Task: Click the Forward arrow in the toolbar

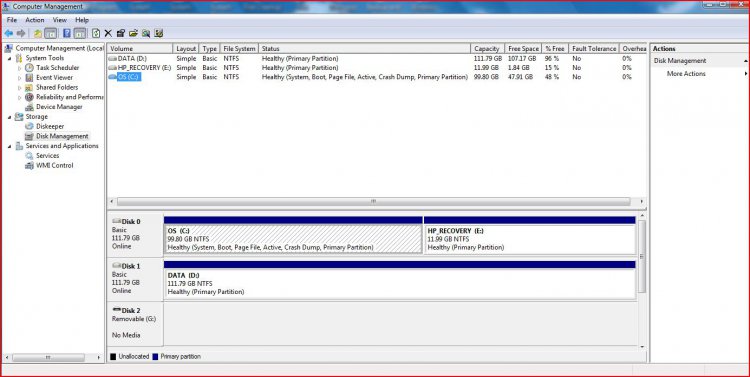Action: pos(21,33)
